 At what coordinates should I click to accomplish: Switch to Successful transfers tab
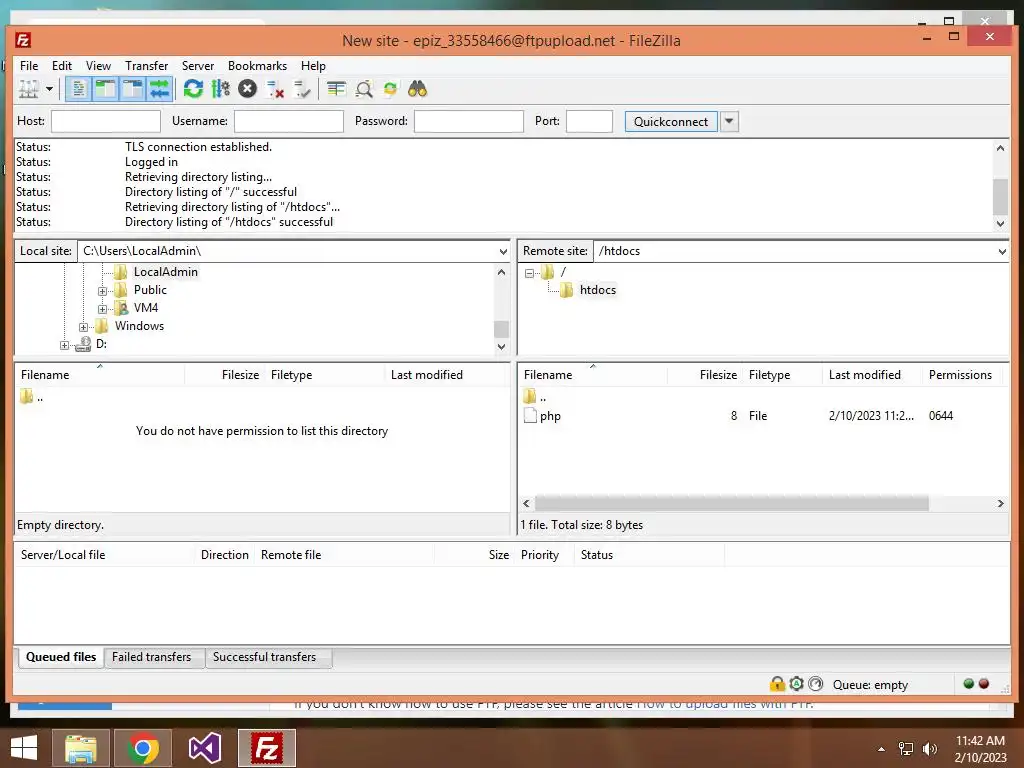tap(264, 657)
